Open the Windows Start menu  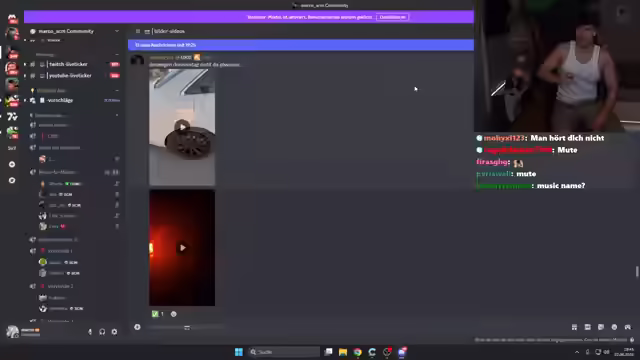239,352
